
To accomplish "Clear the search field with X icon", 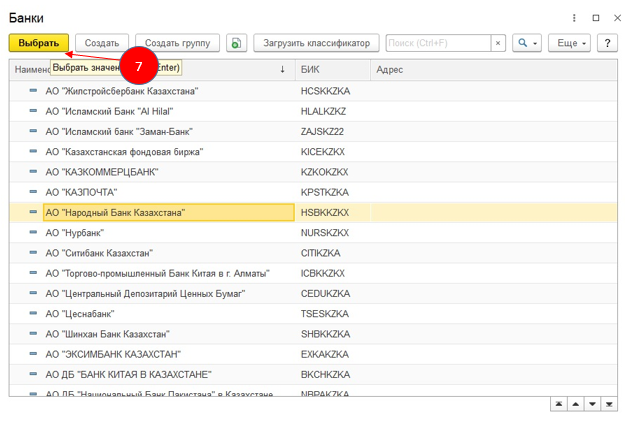I will pyautogui.click(x=498, y=43).
